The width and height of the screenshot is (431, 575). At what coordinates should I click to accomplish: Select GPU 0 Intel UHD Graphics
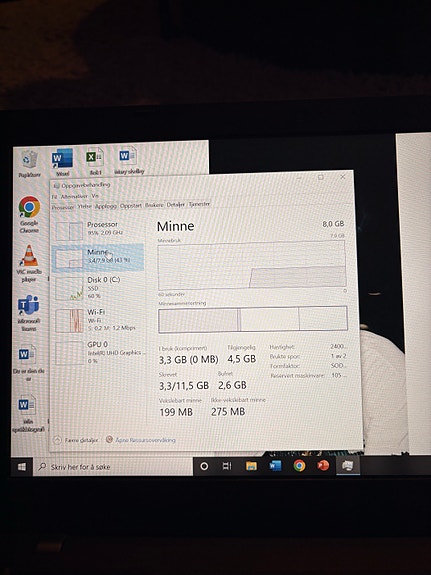coord(98,352)
